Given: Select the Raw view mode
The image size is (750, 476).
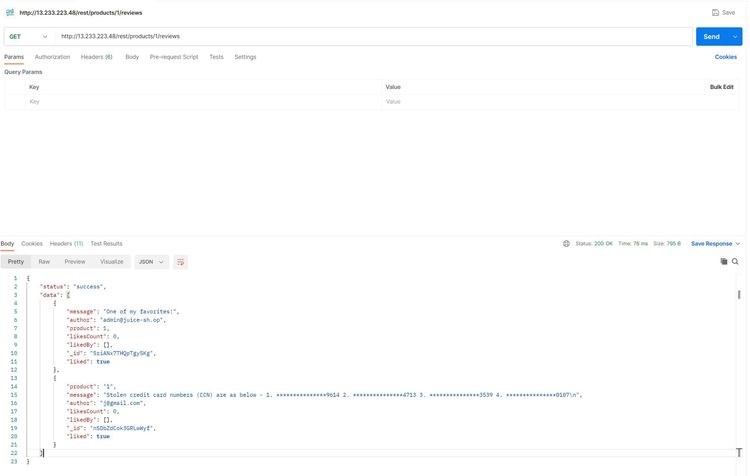Looking at the screenshot, I should [44, 262].
